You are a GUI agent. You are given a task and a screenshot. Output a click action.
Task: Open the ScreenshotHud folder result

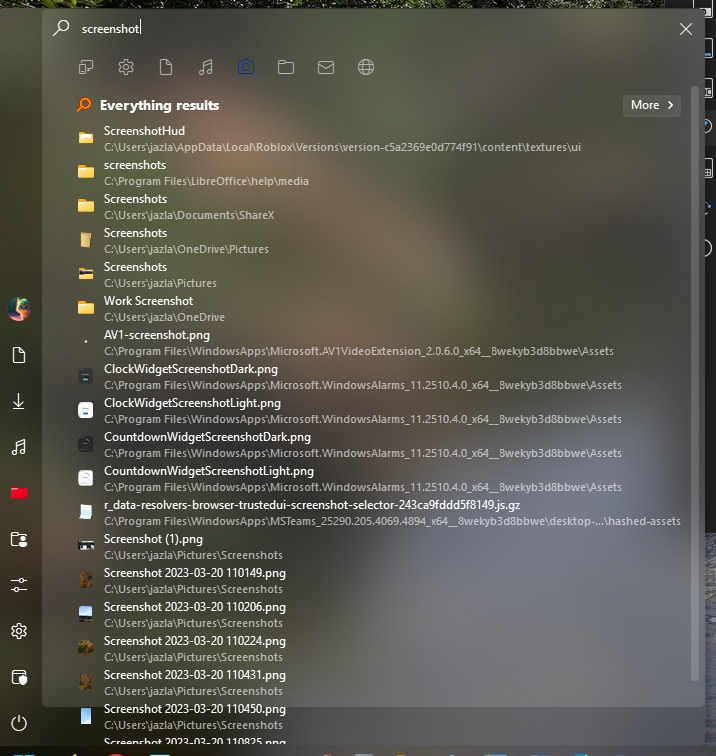(x=144, y=131)
